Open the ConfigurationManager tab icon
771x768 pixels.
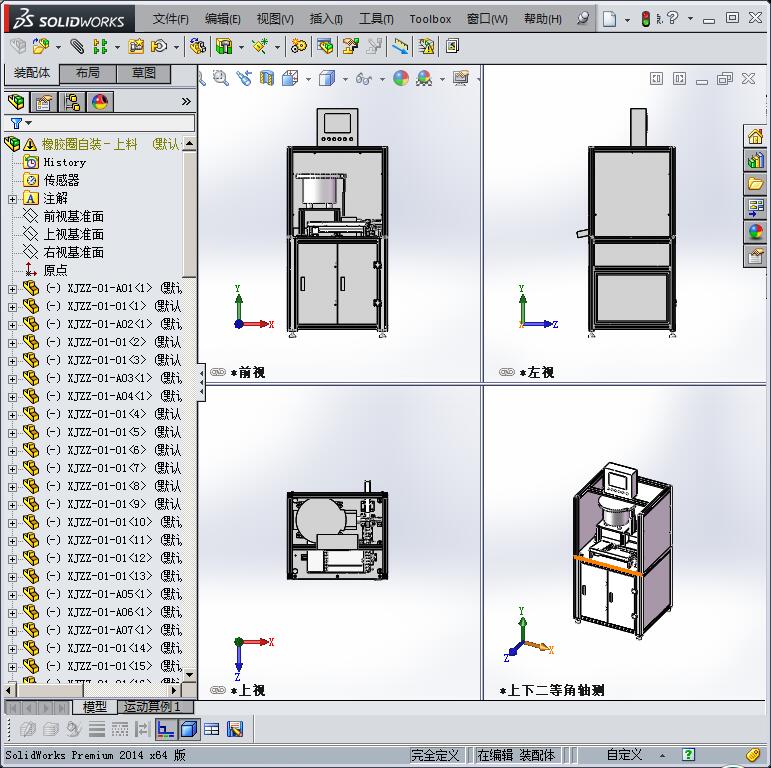tap(72, 102)
